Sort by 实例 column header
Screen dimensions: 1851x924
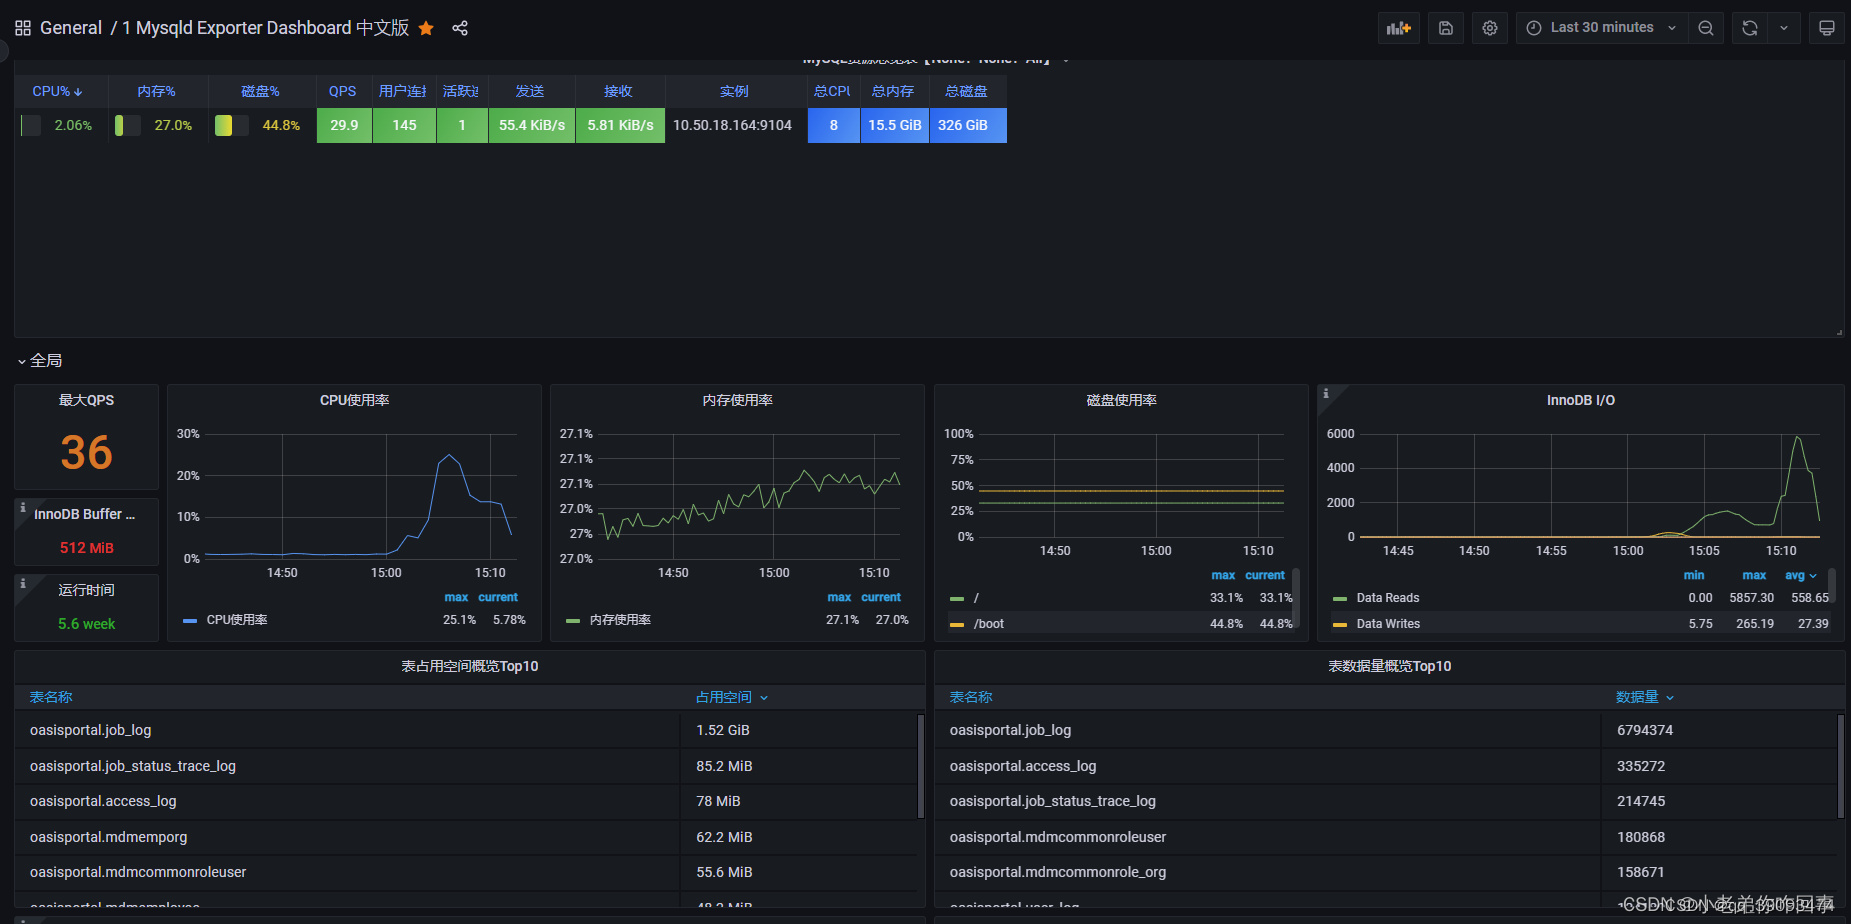735,91
